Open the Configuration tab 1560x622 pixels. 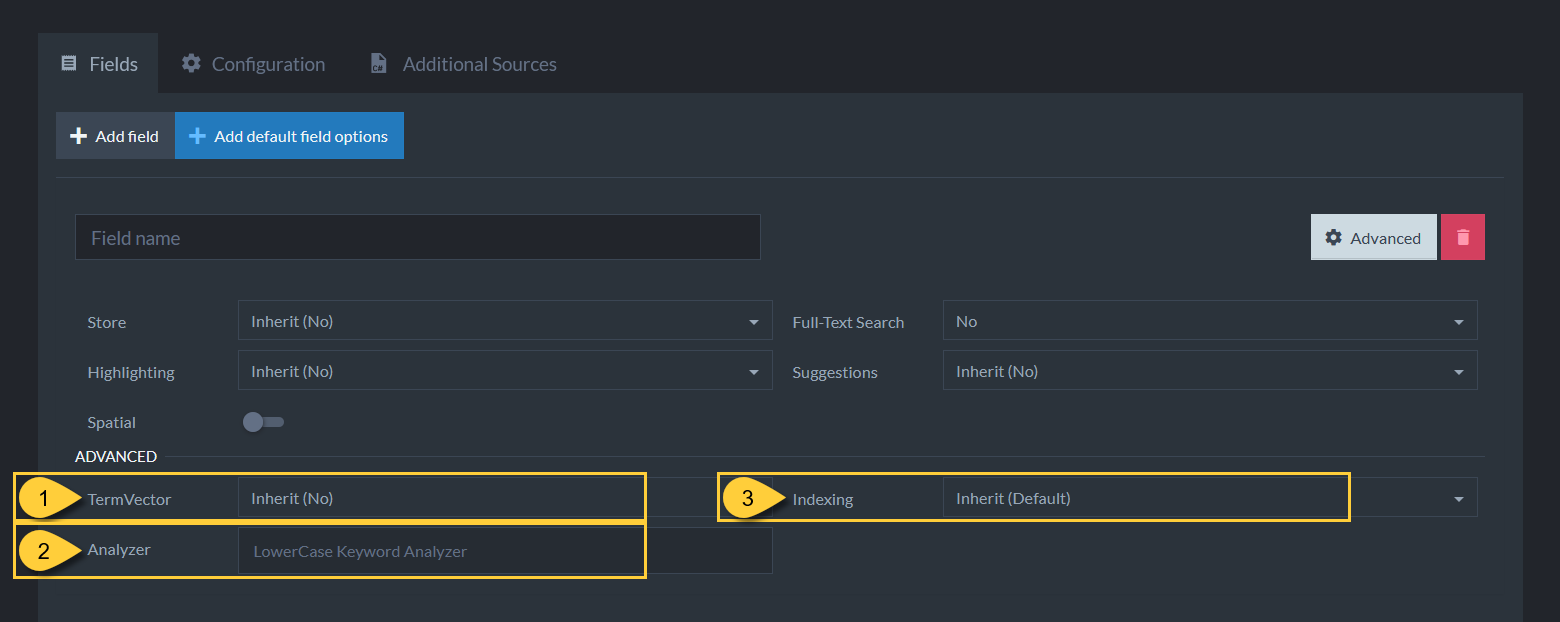pyautogui.click(x=253, y=64)
